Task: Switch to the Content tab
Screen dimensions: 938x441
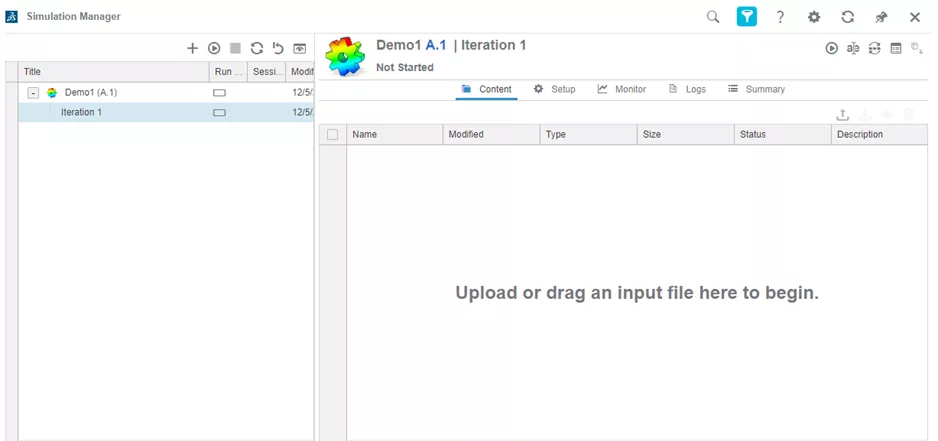Action: click(x=487, y=89)
